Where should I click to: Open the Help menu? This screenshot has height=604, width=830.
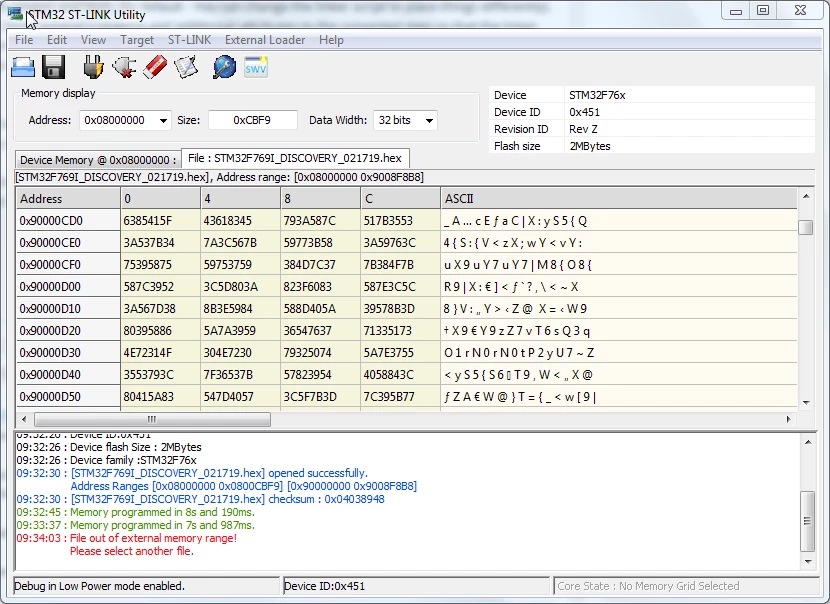click(331, 40)
